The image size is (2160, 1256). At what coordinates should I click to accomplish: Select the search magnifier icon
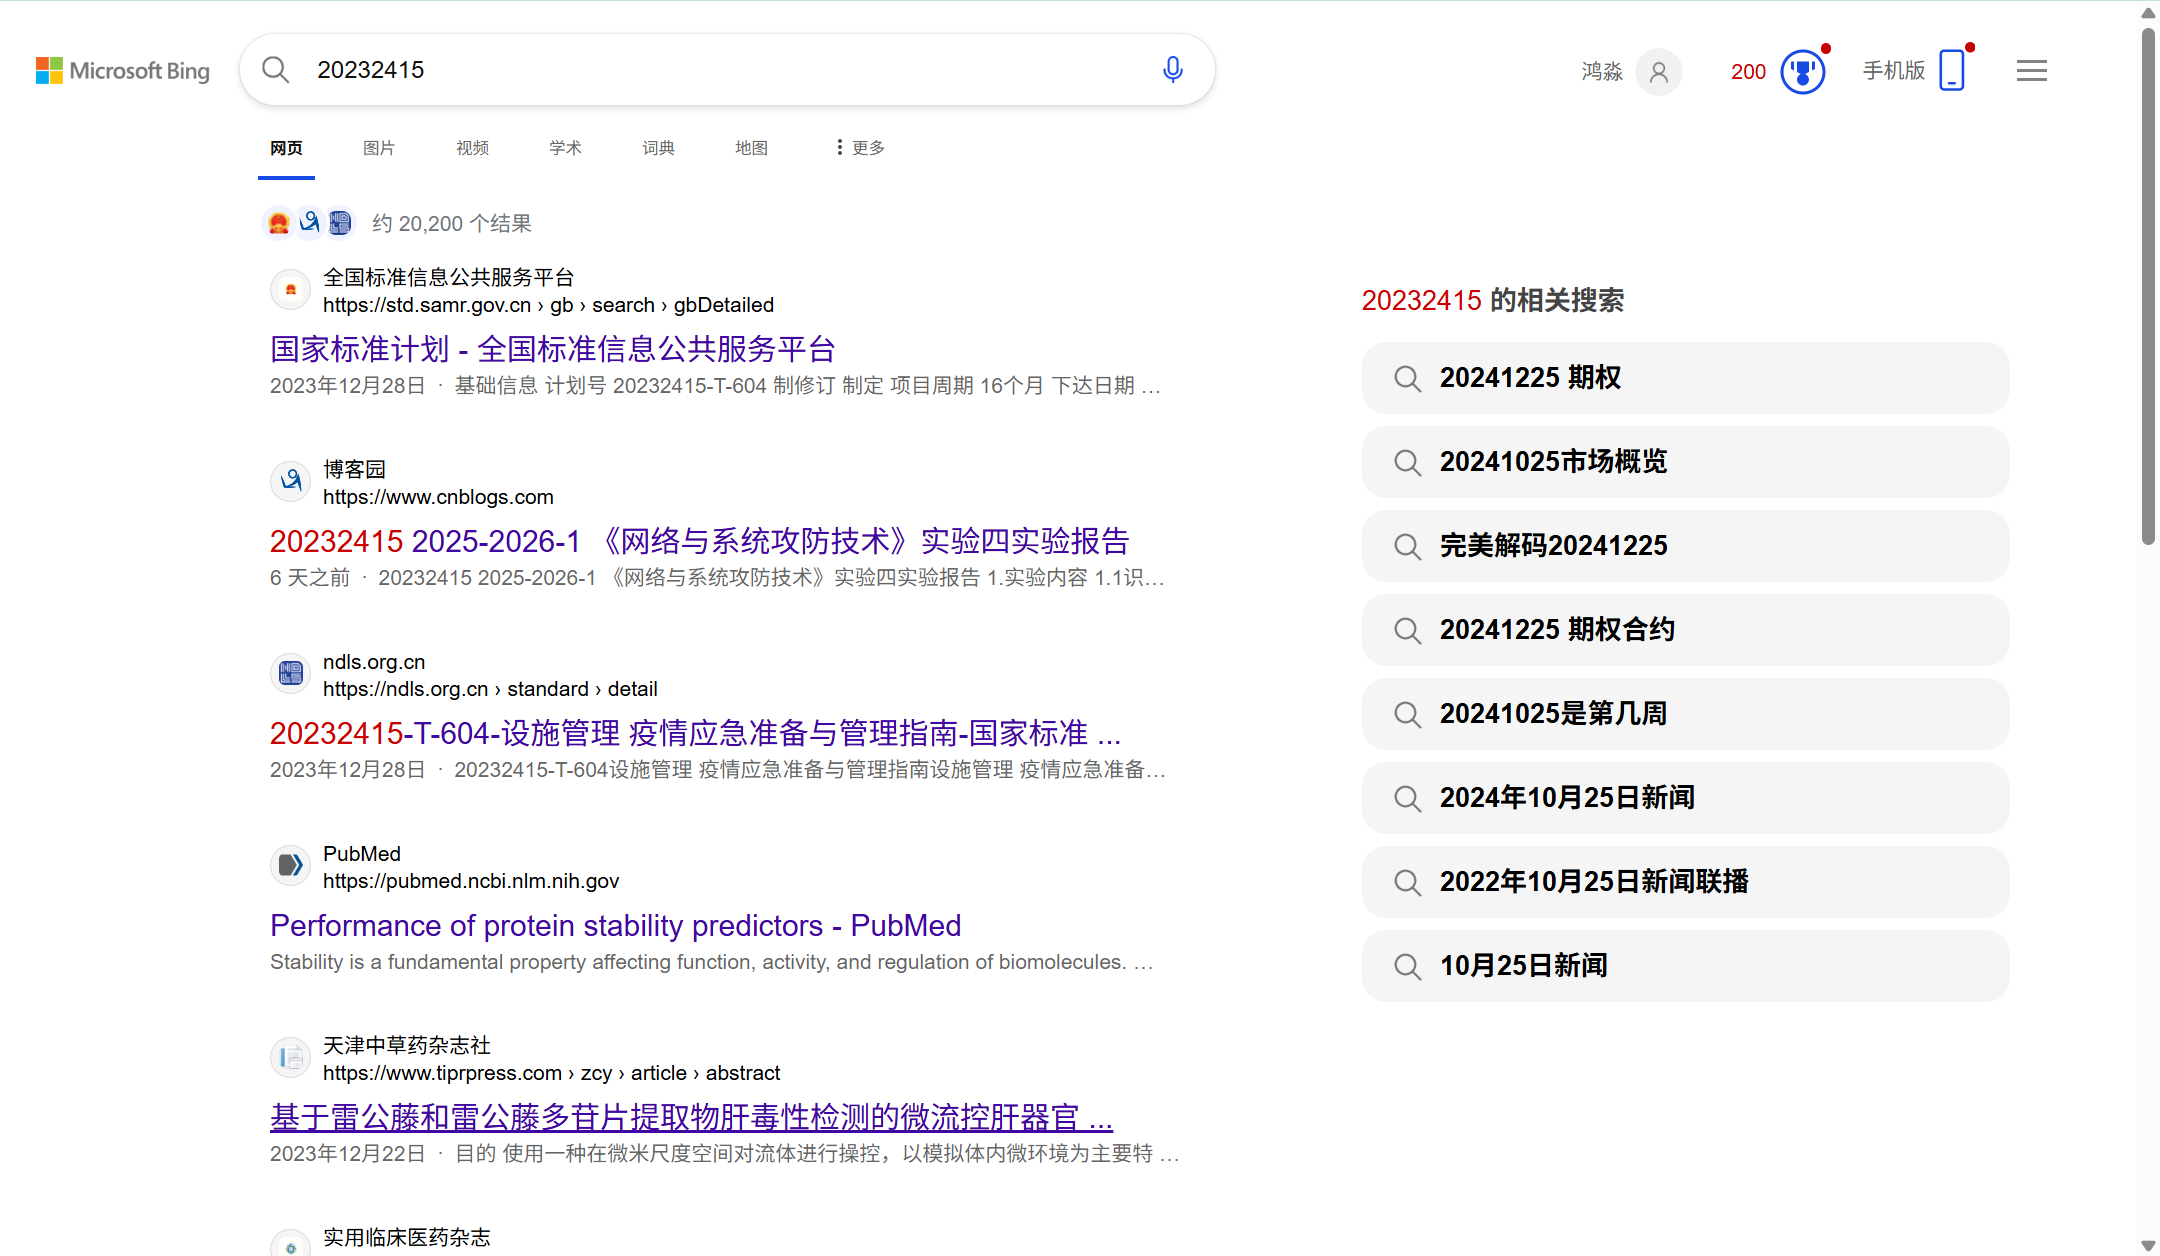(x=275, y=69)
